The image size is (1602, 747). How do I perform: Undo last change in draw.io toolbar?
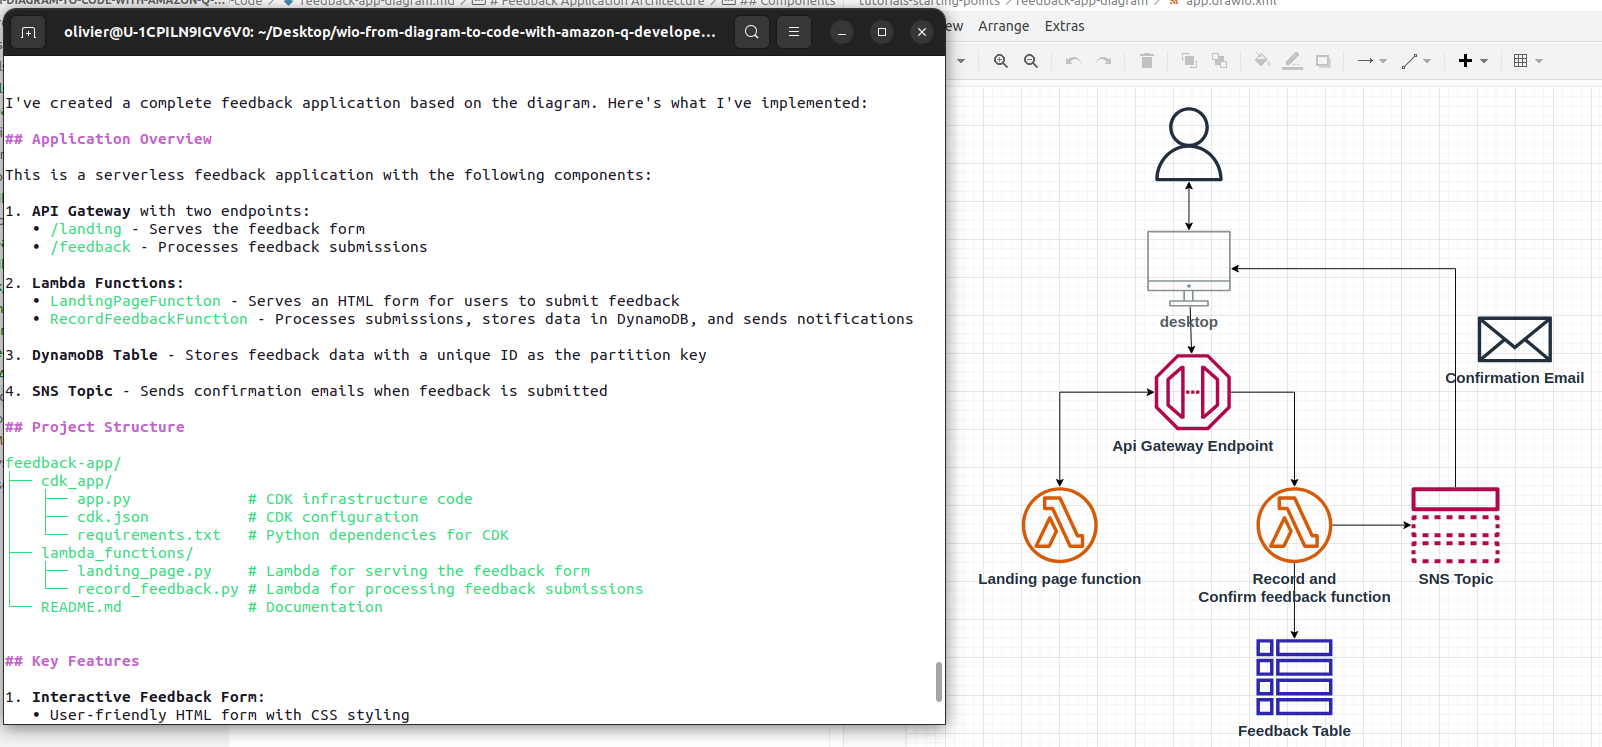tap(1073, 61)
